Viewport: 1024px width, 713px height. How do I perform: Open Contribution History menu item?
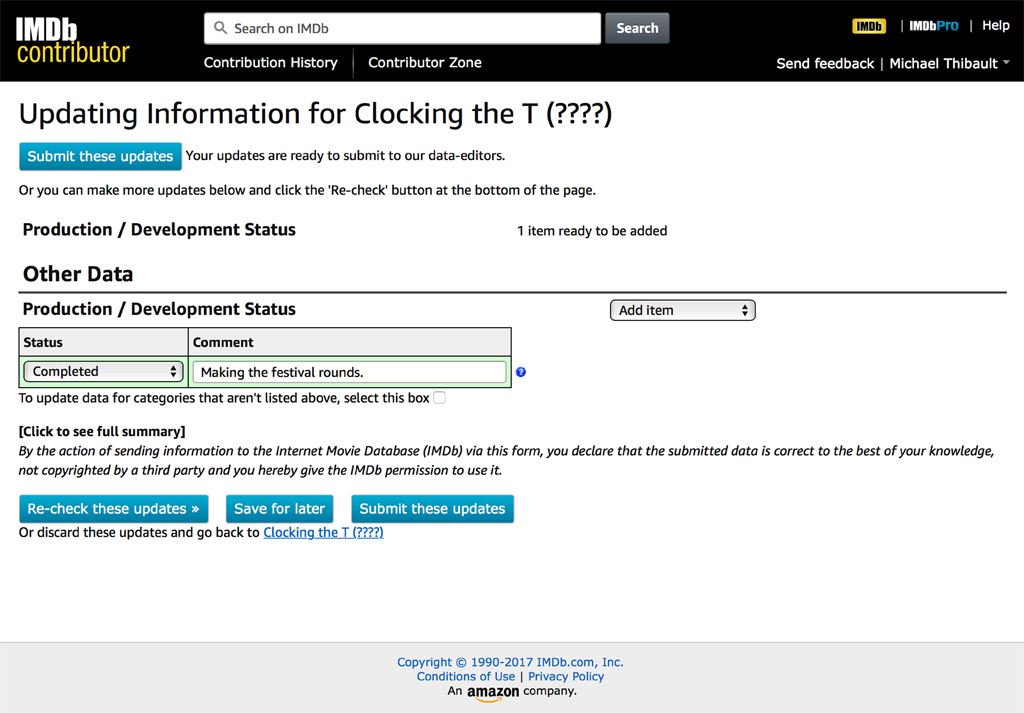click(x=270, y=62)
